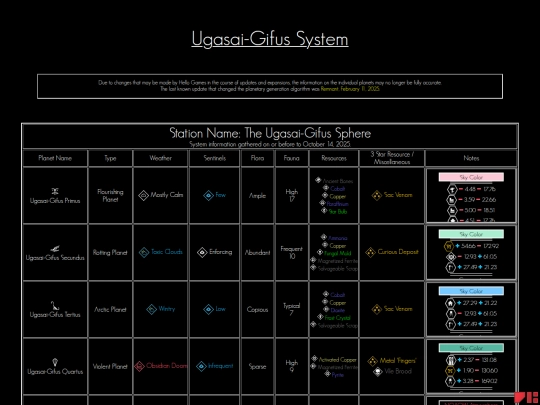
Task: Click the Ugasai-Gifus Secundus planet name
Action: 55,258
